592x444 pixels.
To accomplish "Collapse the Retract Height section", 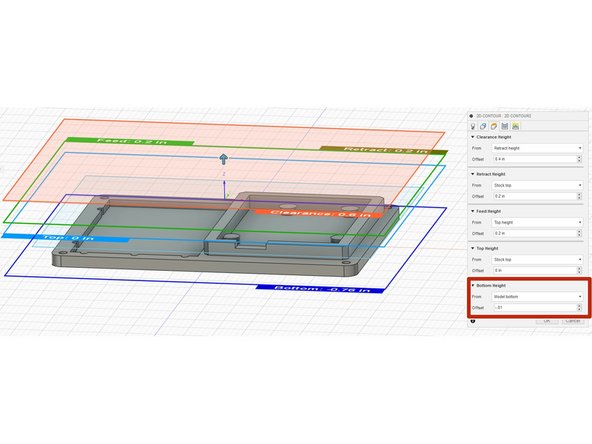I will (473, 174).
